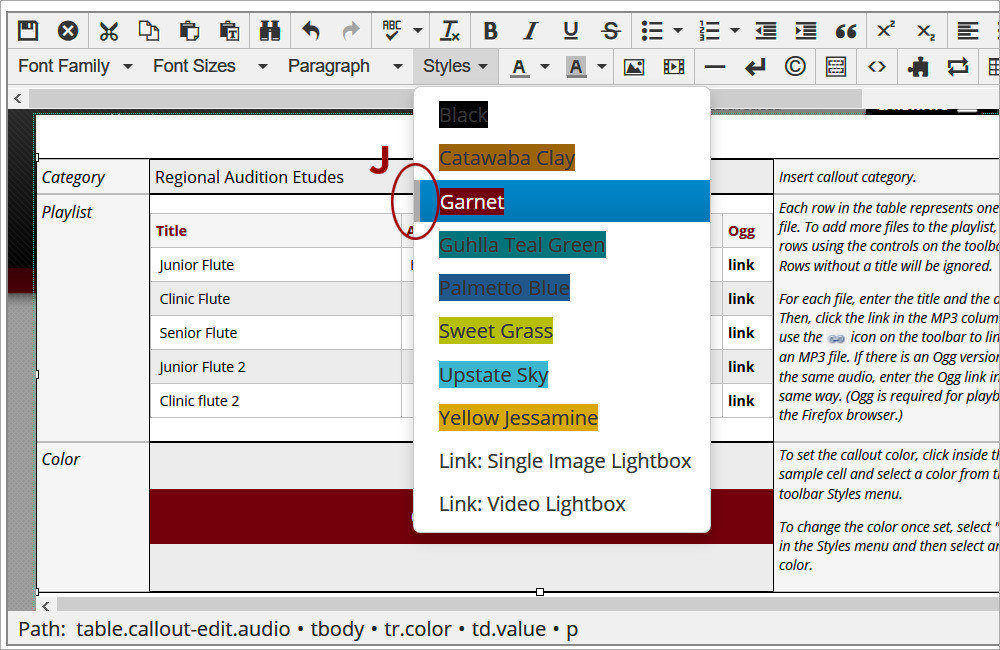Undo the last action
This screenshot has width=1000, height=650.
311,31
